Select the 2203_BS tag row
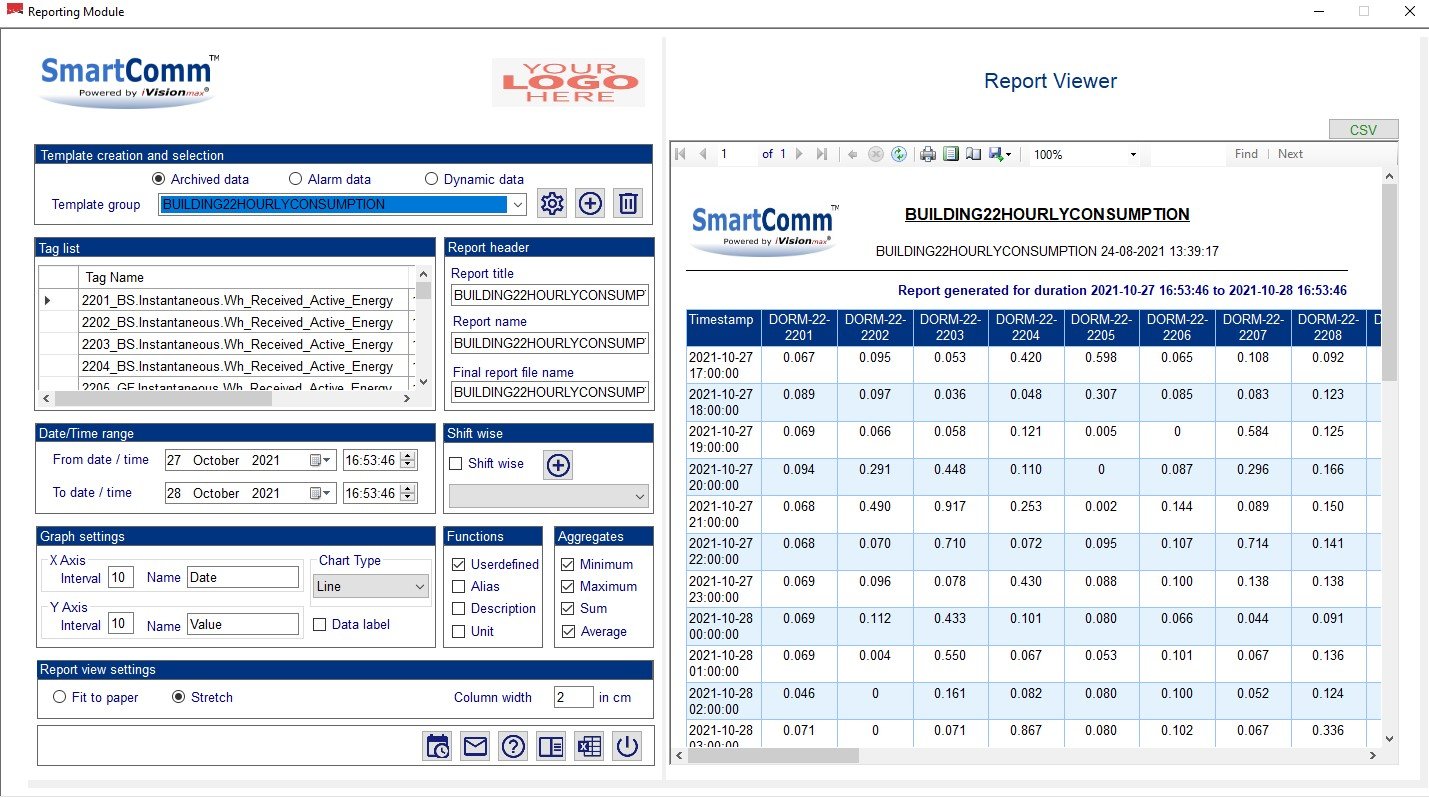 point(237,344)
